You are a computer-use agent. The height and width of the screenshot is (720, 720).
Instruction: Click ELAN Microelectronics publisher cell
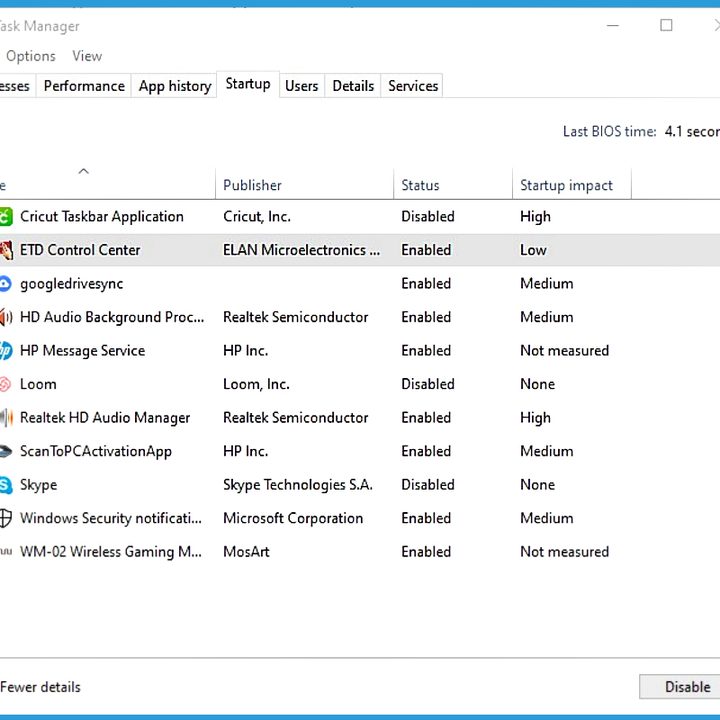pyautogui.click(x=302, y=250)
